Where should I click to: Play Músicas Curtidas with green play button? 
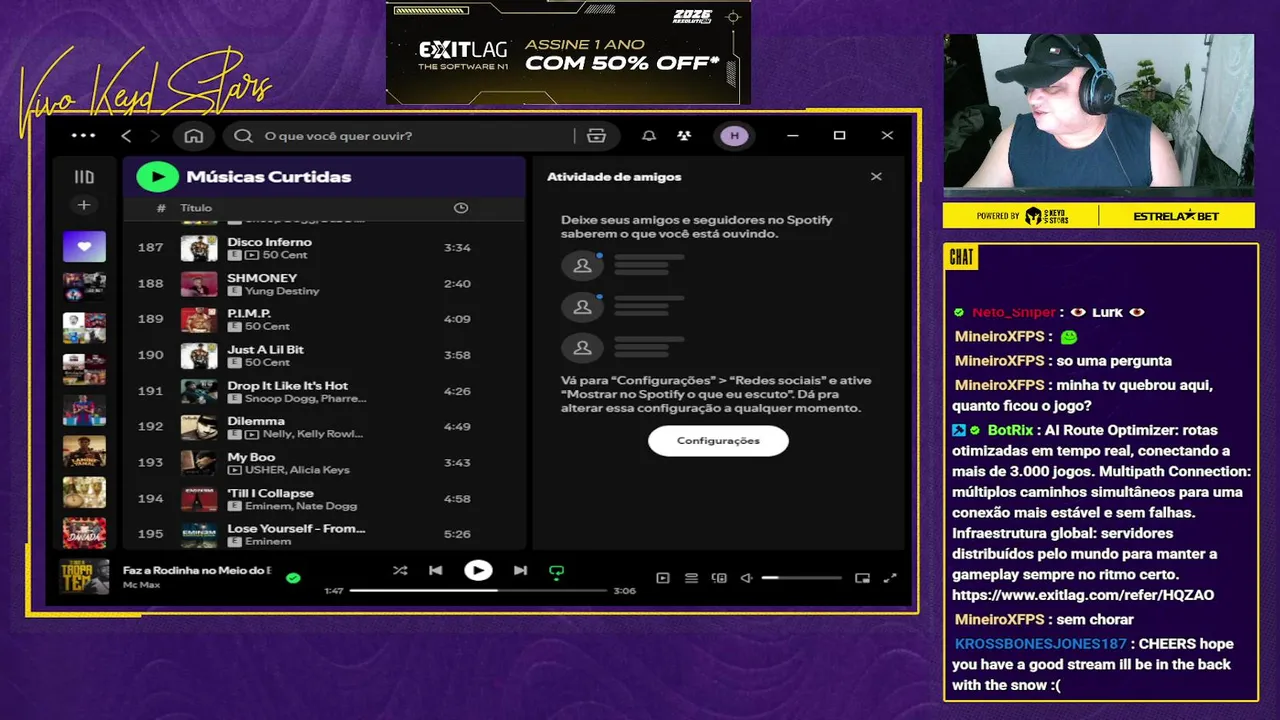(x=157, y=177)
